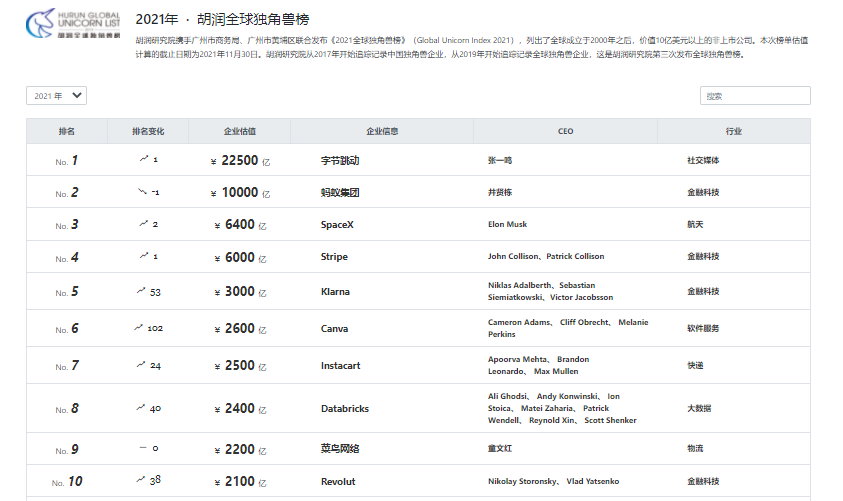Click industry 社交媒体 in row 1
Viewport: 843px width, 501px height.
(x=703, y=160)
